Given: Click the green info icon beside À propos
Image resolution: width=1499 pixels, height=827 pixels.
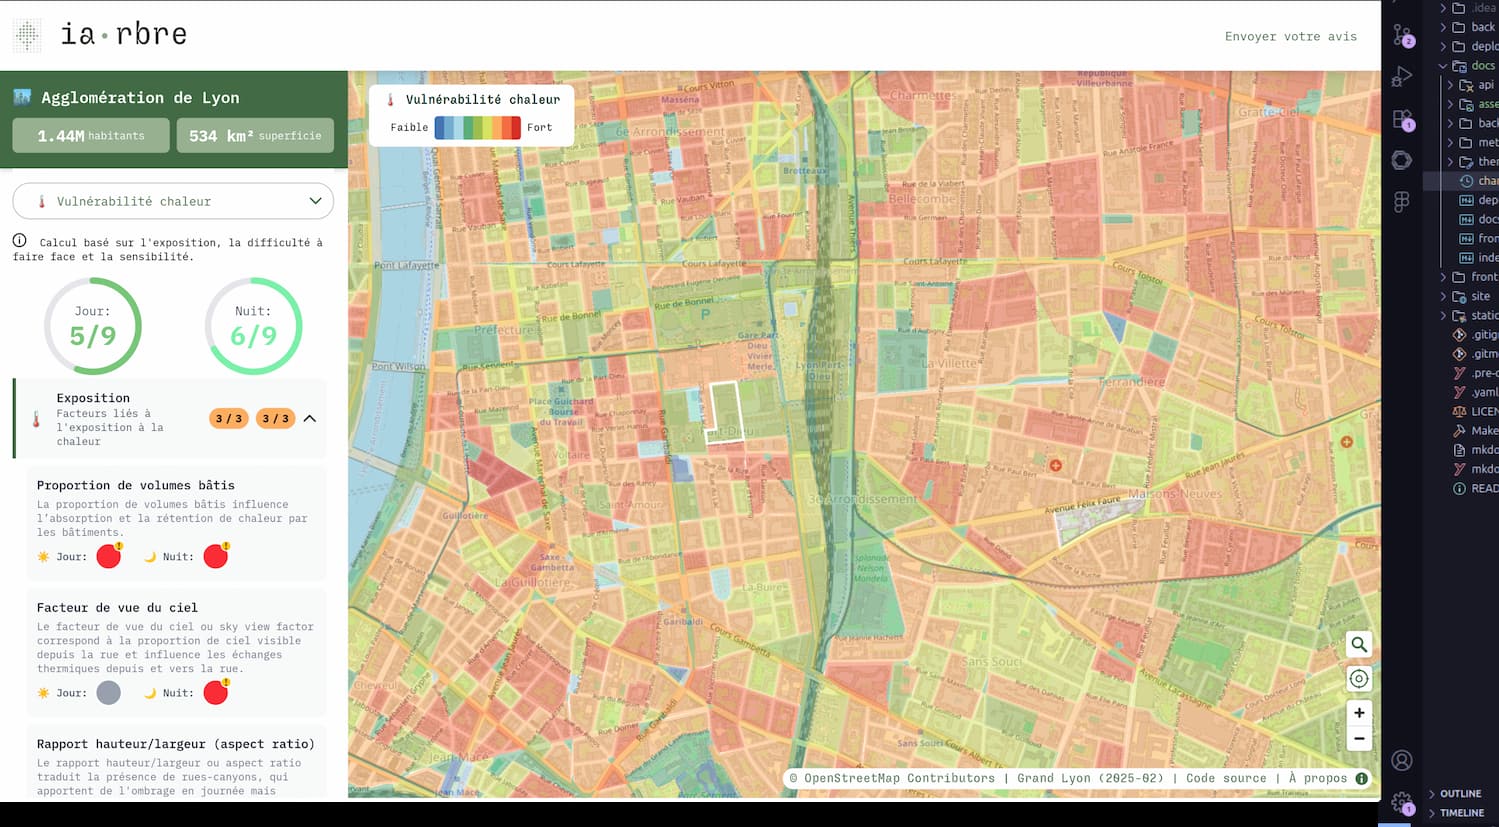Looking at the screenshot, I should pyautogui.click(x=1361, y=778).
